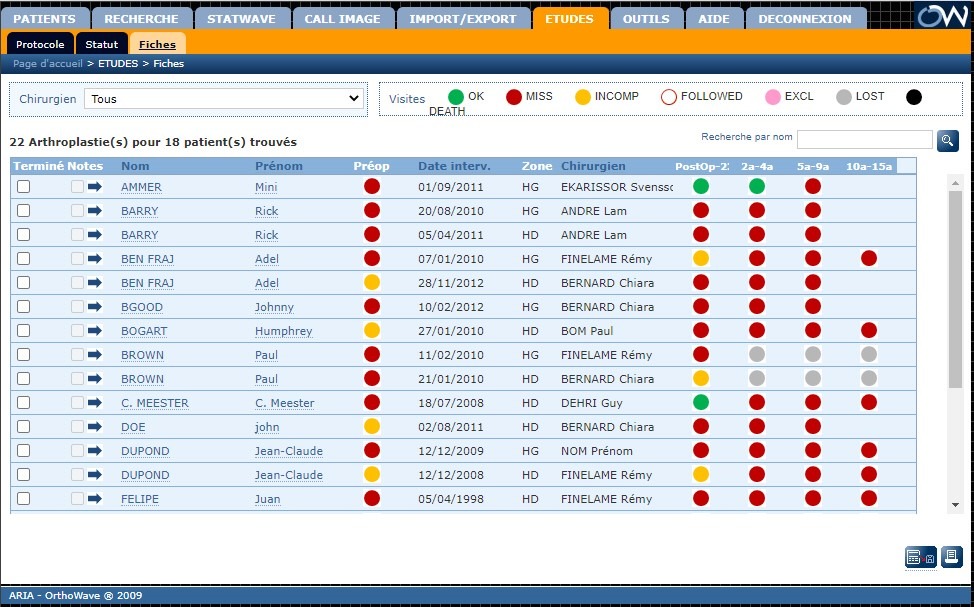The width and height of the screenshot is (974, 607).
Task: Open the AMMER row arrow icon
Action: pos(94,186)
